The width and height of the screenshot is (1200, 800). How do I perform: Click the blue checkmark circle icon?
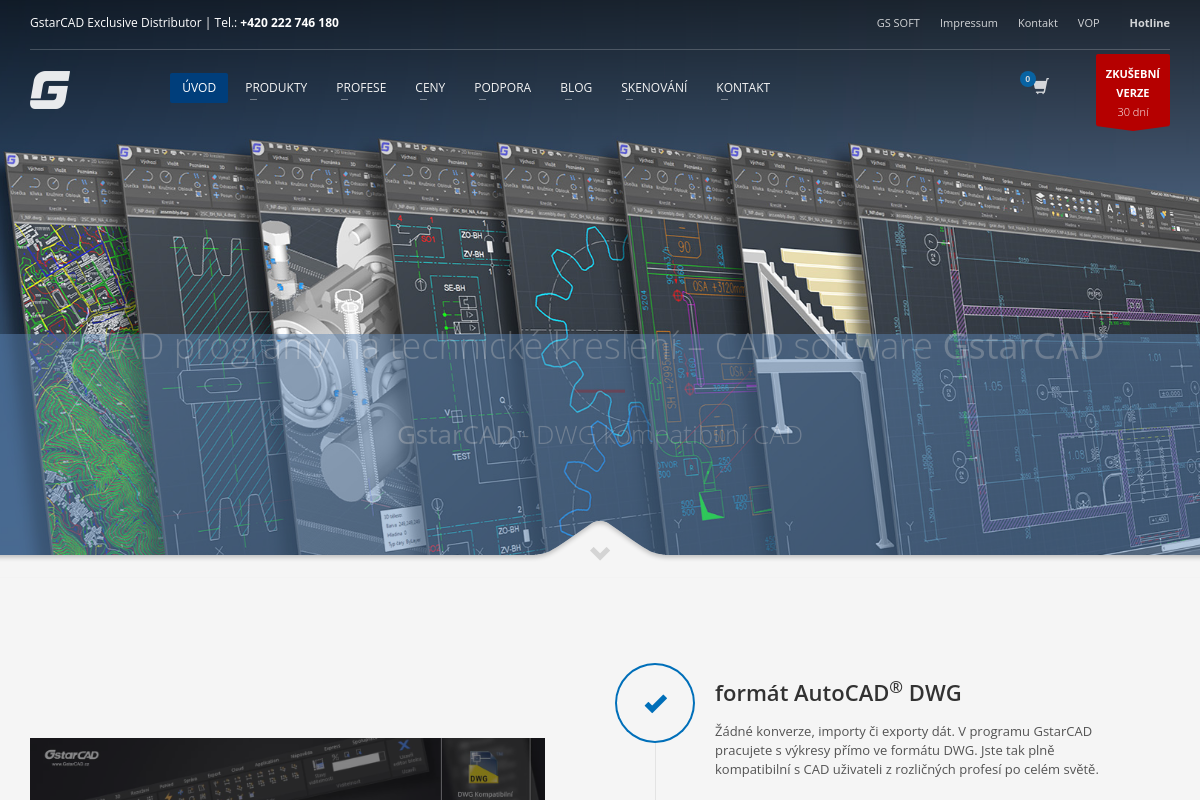click(x=655, y=703)
